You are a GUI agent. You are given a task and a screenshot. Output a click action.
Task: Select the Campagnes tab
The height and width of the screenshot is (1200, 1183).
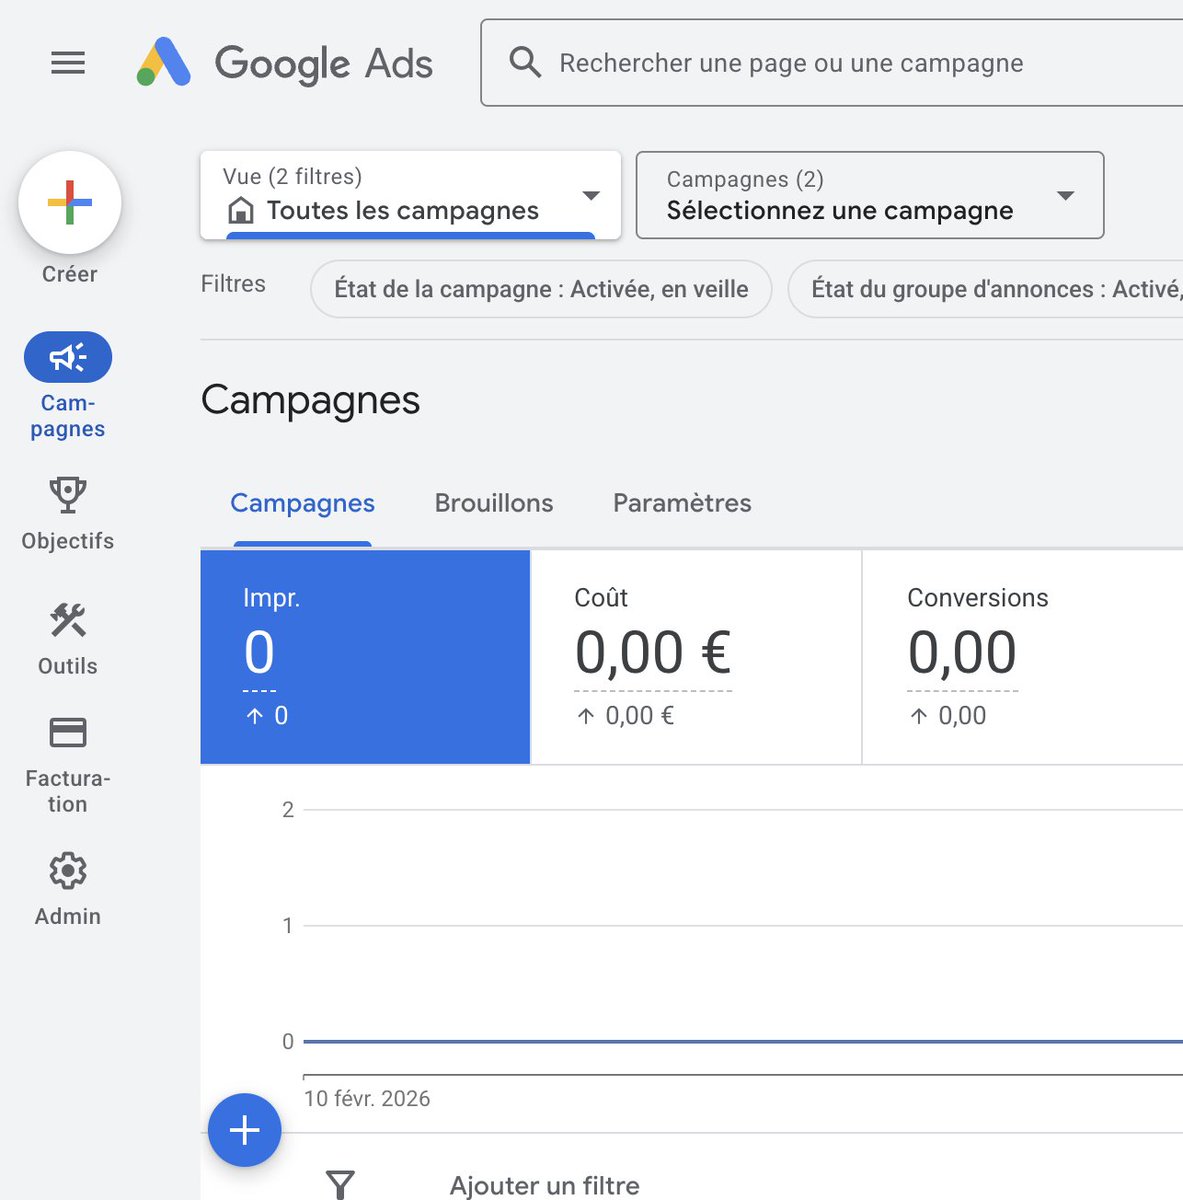(302, 503)
